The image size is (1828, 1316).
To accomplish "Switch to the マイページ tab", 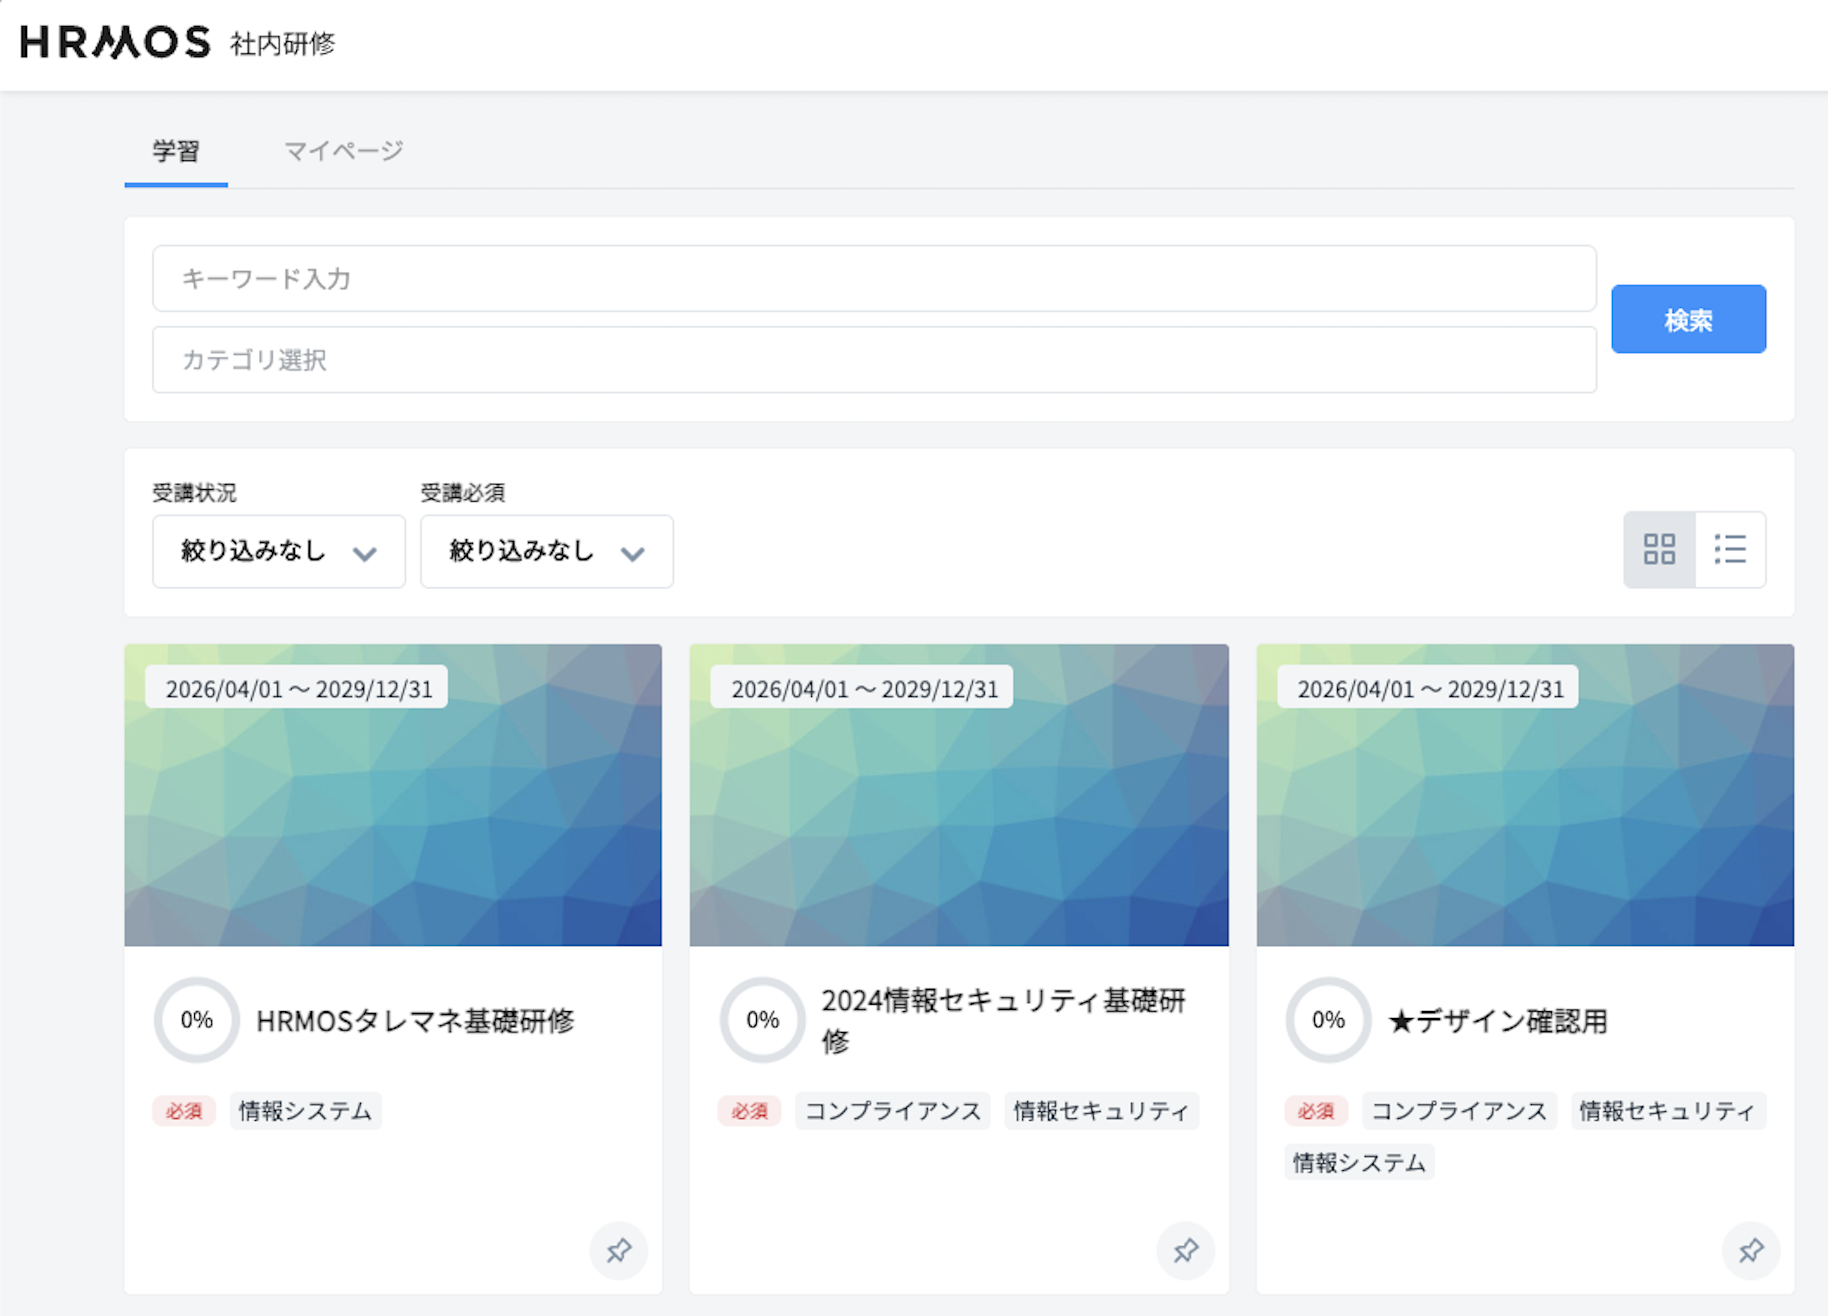I will pos(343,152).
